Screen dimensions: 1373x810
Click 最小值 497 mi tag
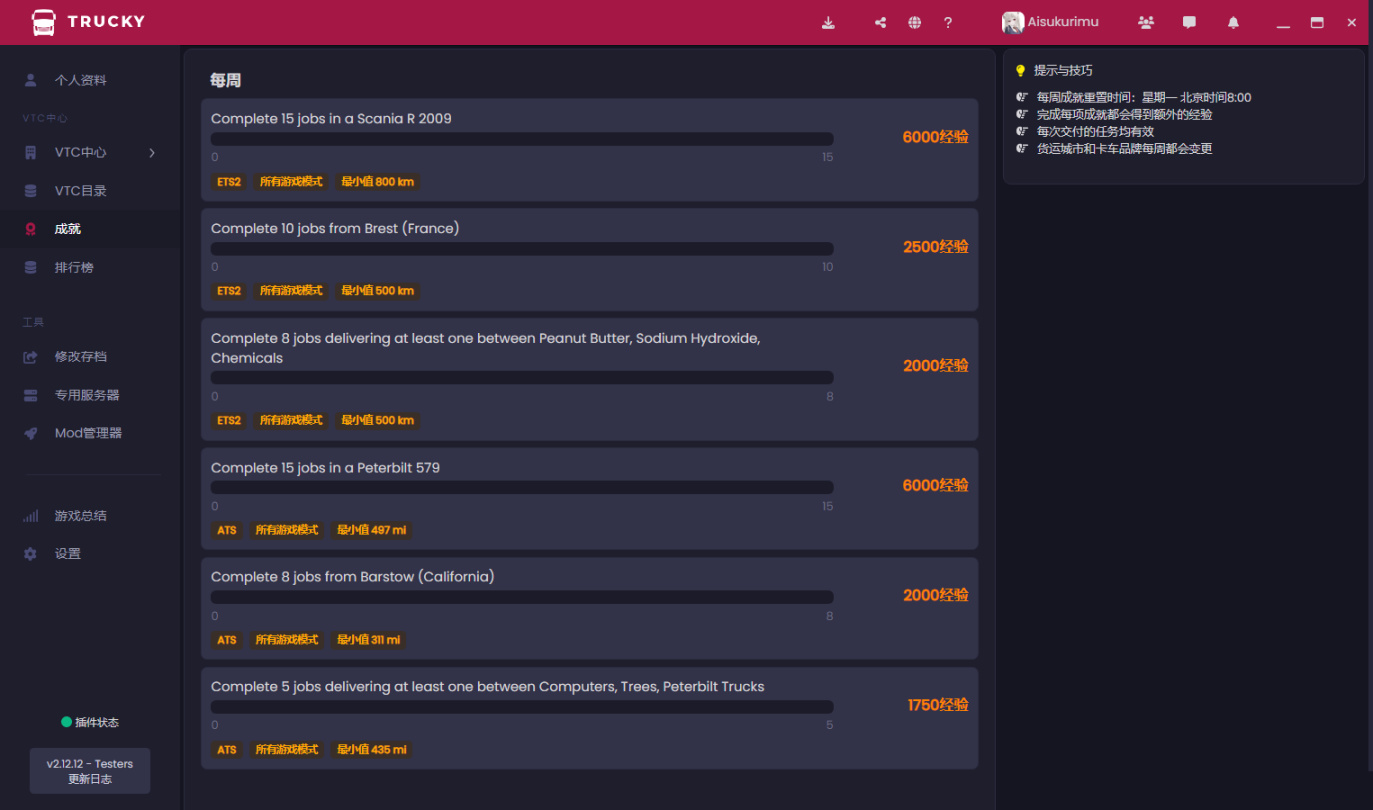(371, 530)
